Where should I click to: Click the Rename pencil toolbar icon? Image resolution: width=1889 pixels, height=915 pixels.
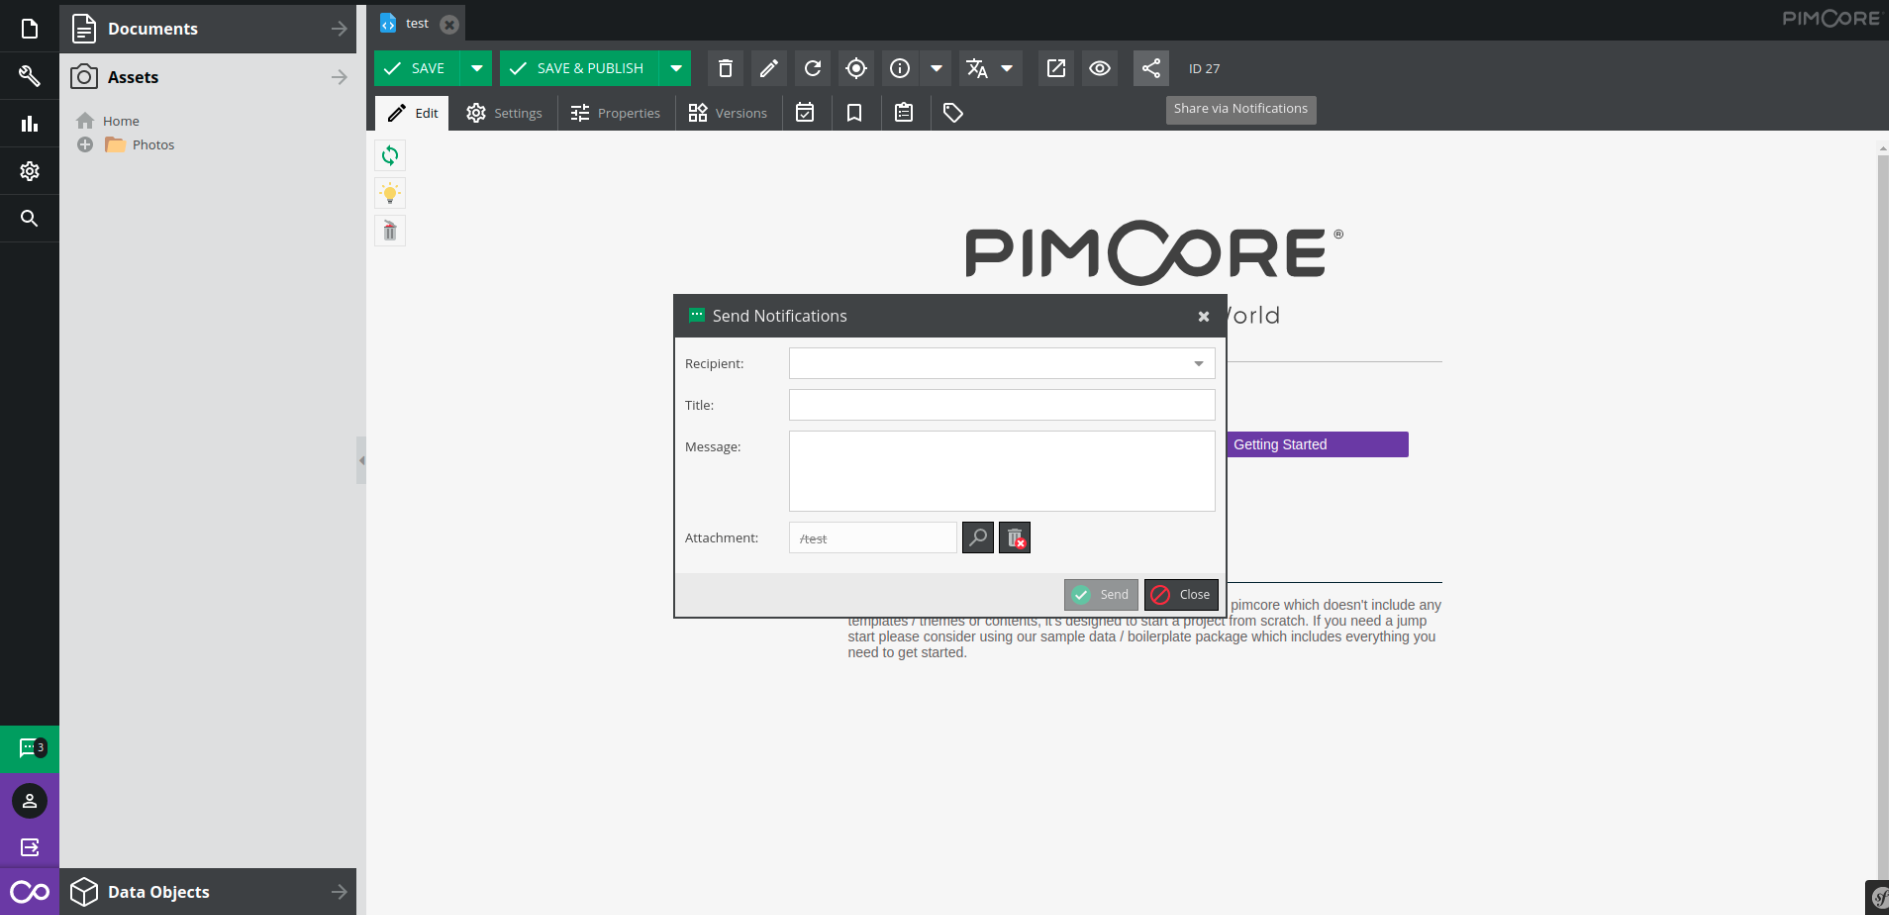tap(769, 68)
